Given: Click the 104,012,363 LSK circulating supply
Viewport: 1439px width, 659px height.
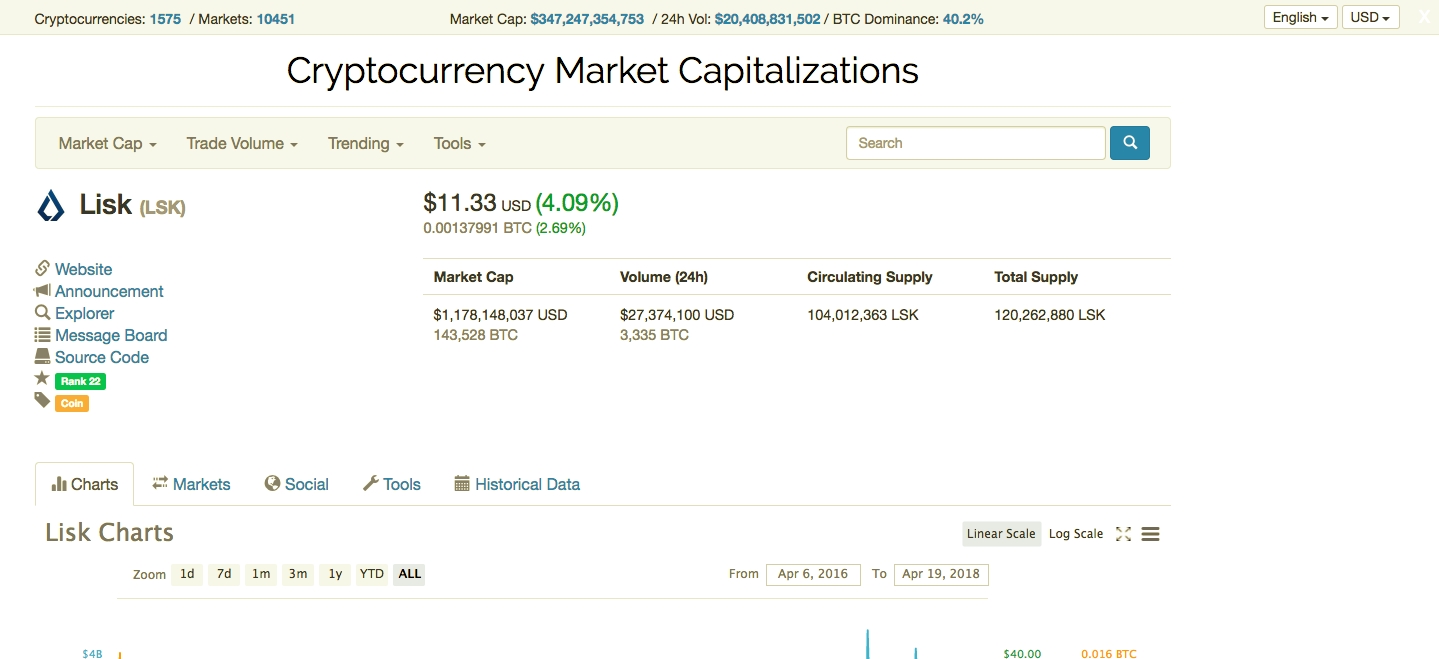Looking at the screenshot, I should point(863,315).
